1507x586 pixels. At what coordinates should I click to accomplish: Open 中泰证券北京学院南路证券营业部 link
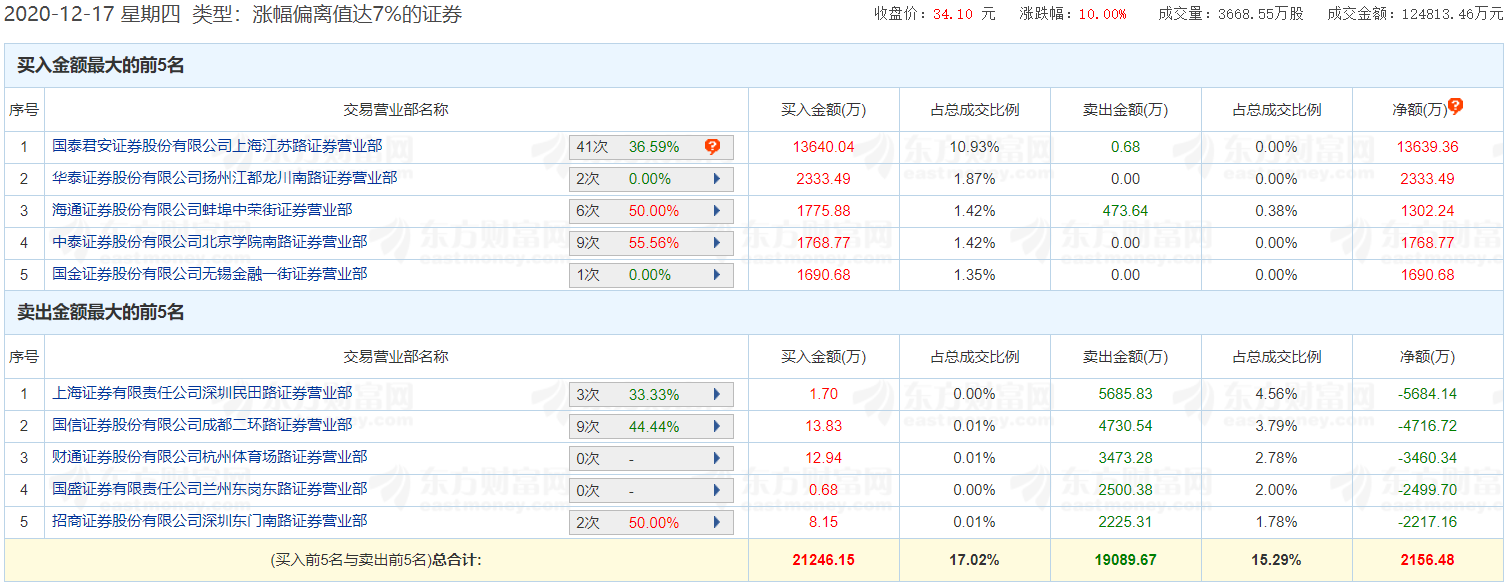(209, 242)
